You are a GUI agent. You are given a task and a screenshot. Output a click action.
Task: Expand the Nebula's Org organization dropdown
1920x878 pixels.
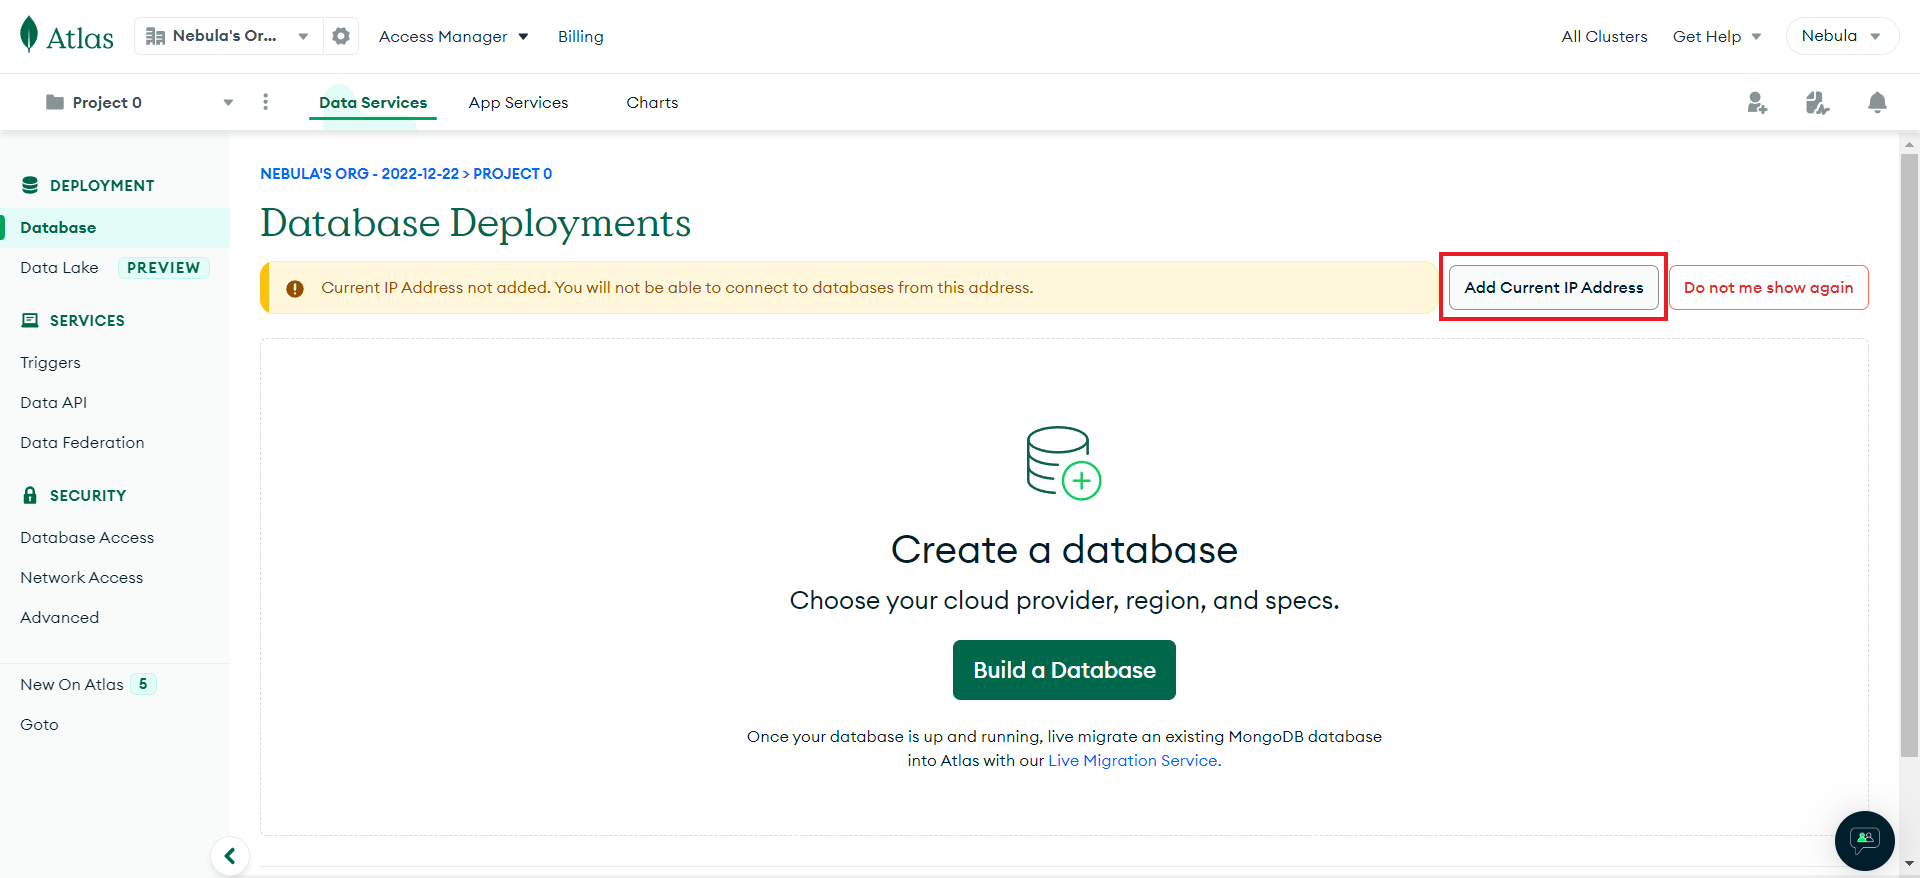click(230, 36)
